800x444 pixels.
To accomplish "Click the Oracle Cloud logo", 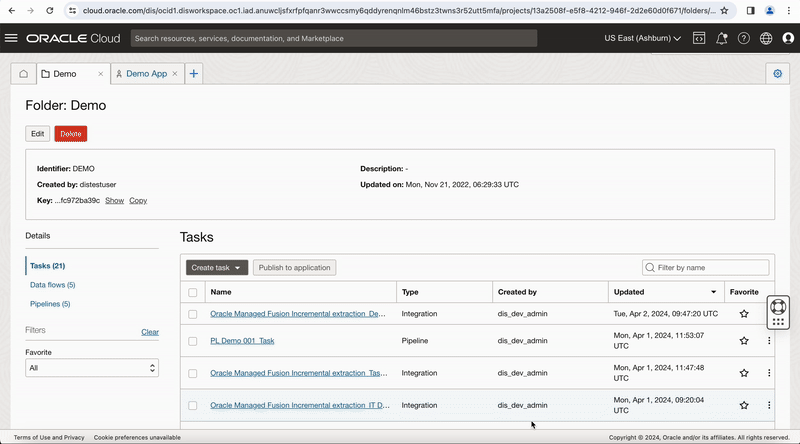I will (73, 38).
